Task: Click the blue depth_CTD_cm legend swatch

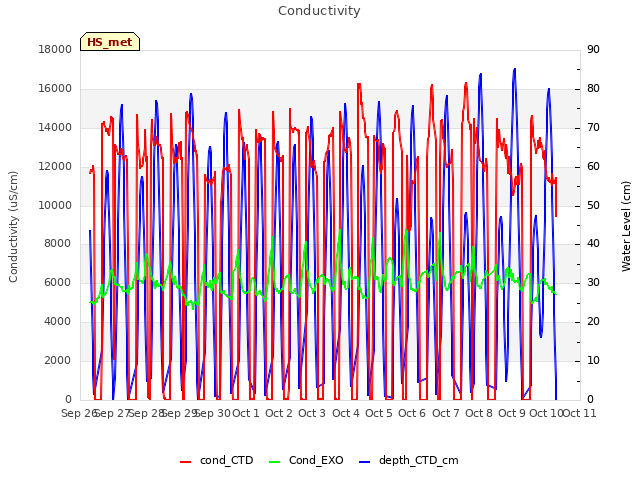Action: pyautogui.click(x=364, y=462)
